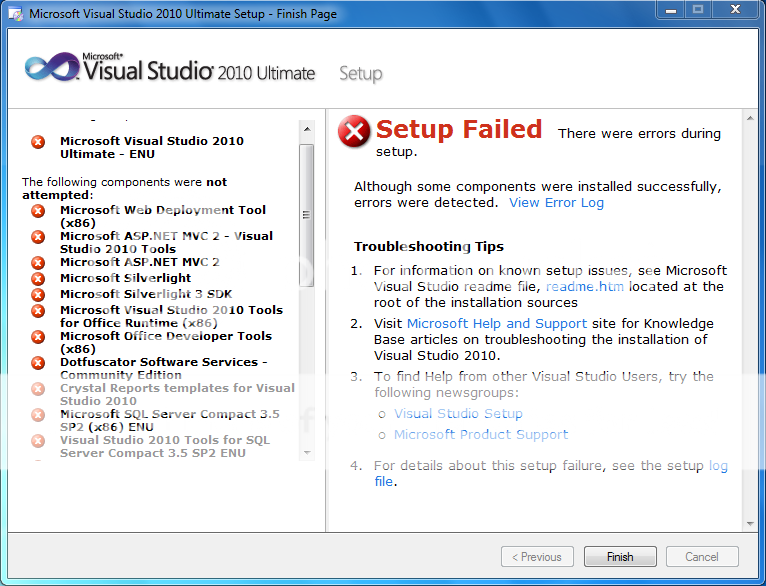Click error icon beside Microsoft Office Developer Tools
Screen dimensions: 766x586
(38, 337)
